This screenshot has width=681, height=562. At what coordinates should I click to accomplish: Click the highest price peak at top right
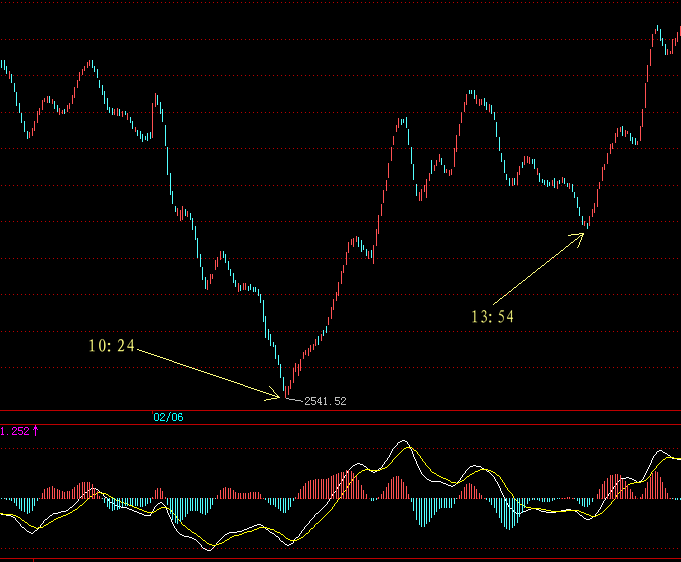tap(658, 30)
